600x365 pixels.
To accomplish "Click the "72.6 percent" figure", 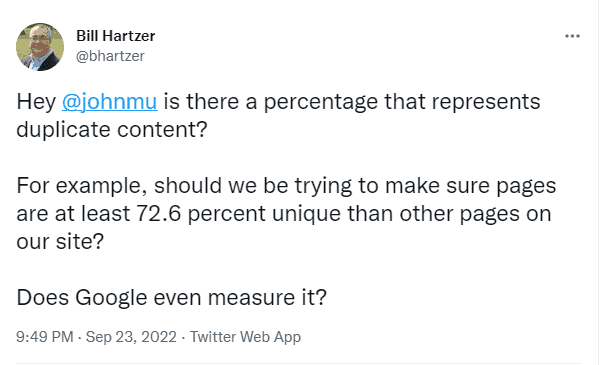I will click(x=201, y=213).
